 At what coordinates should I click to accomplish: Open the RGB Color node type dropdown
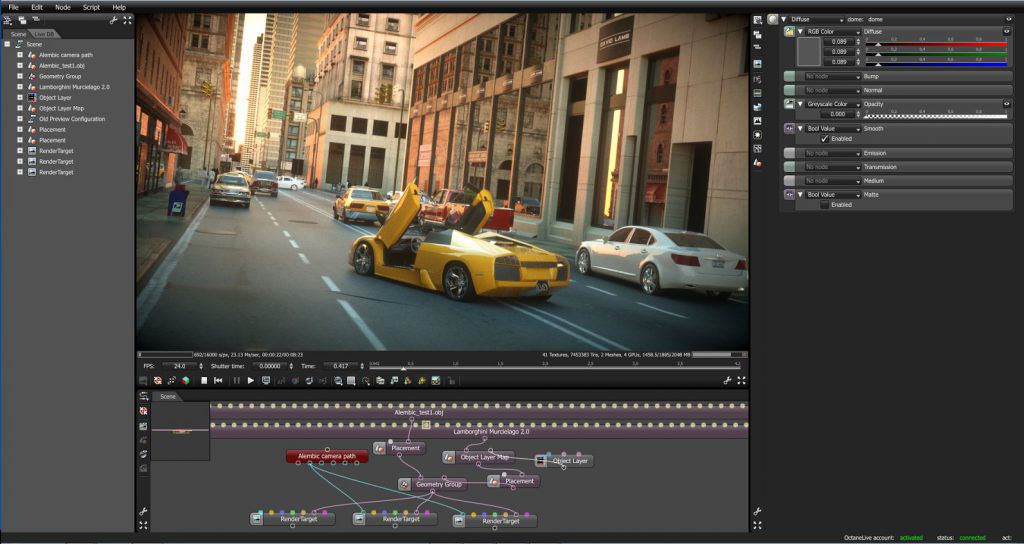point(834,31)
